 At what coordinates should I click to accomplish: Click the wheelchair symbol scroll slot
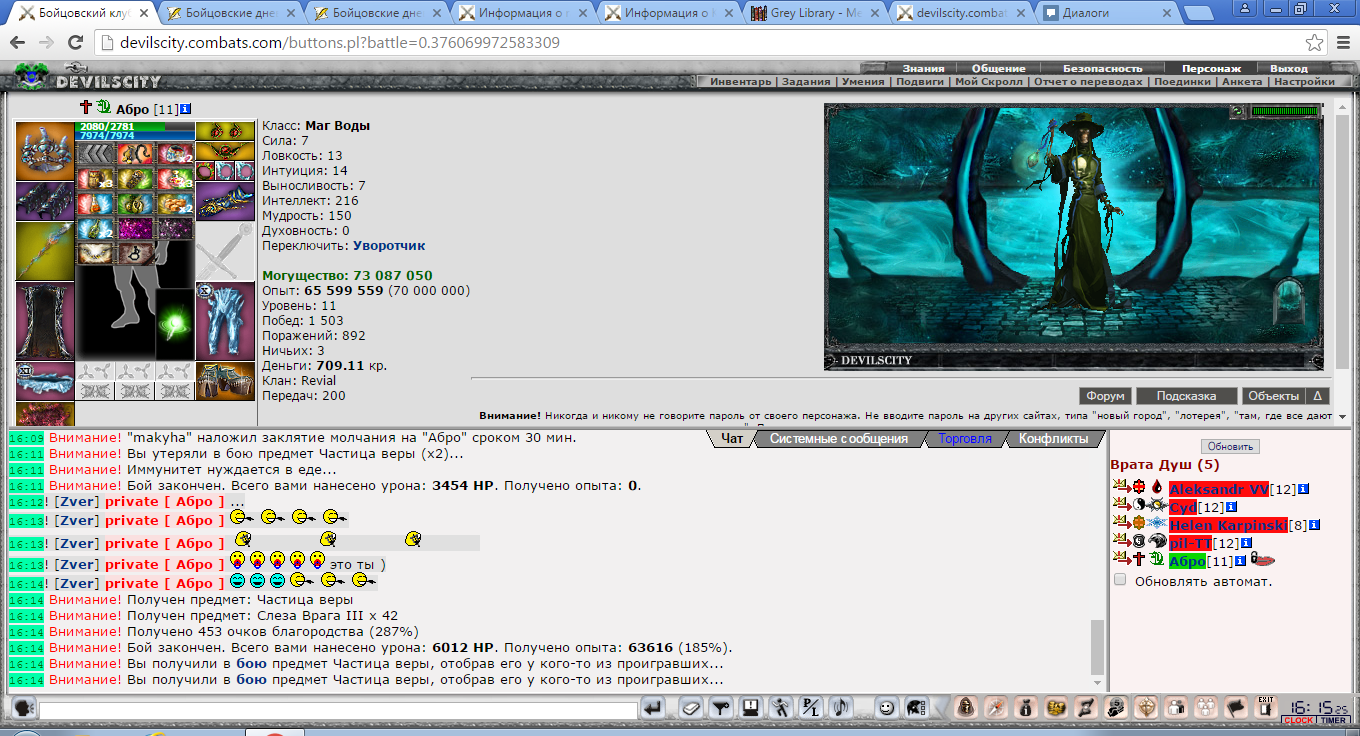click(135, 253)
